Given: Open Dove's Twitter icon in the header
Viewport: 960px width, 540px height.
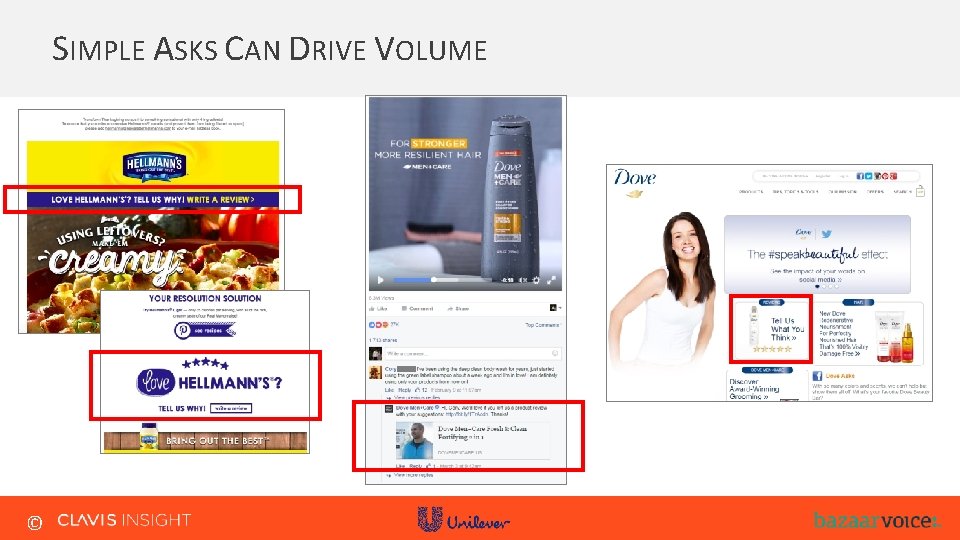Looking at the screenshot, I should pyautogui.click(x=868, y=176).
